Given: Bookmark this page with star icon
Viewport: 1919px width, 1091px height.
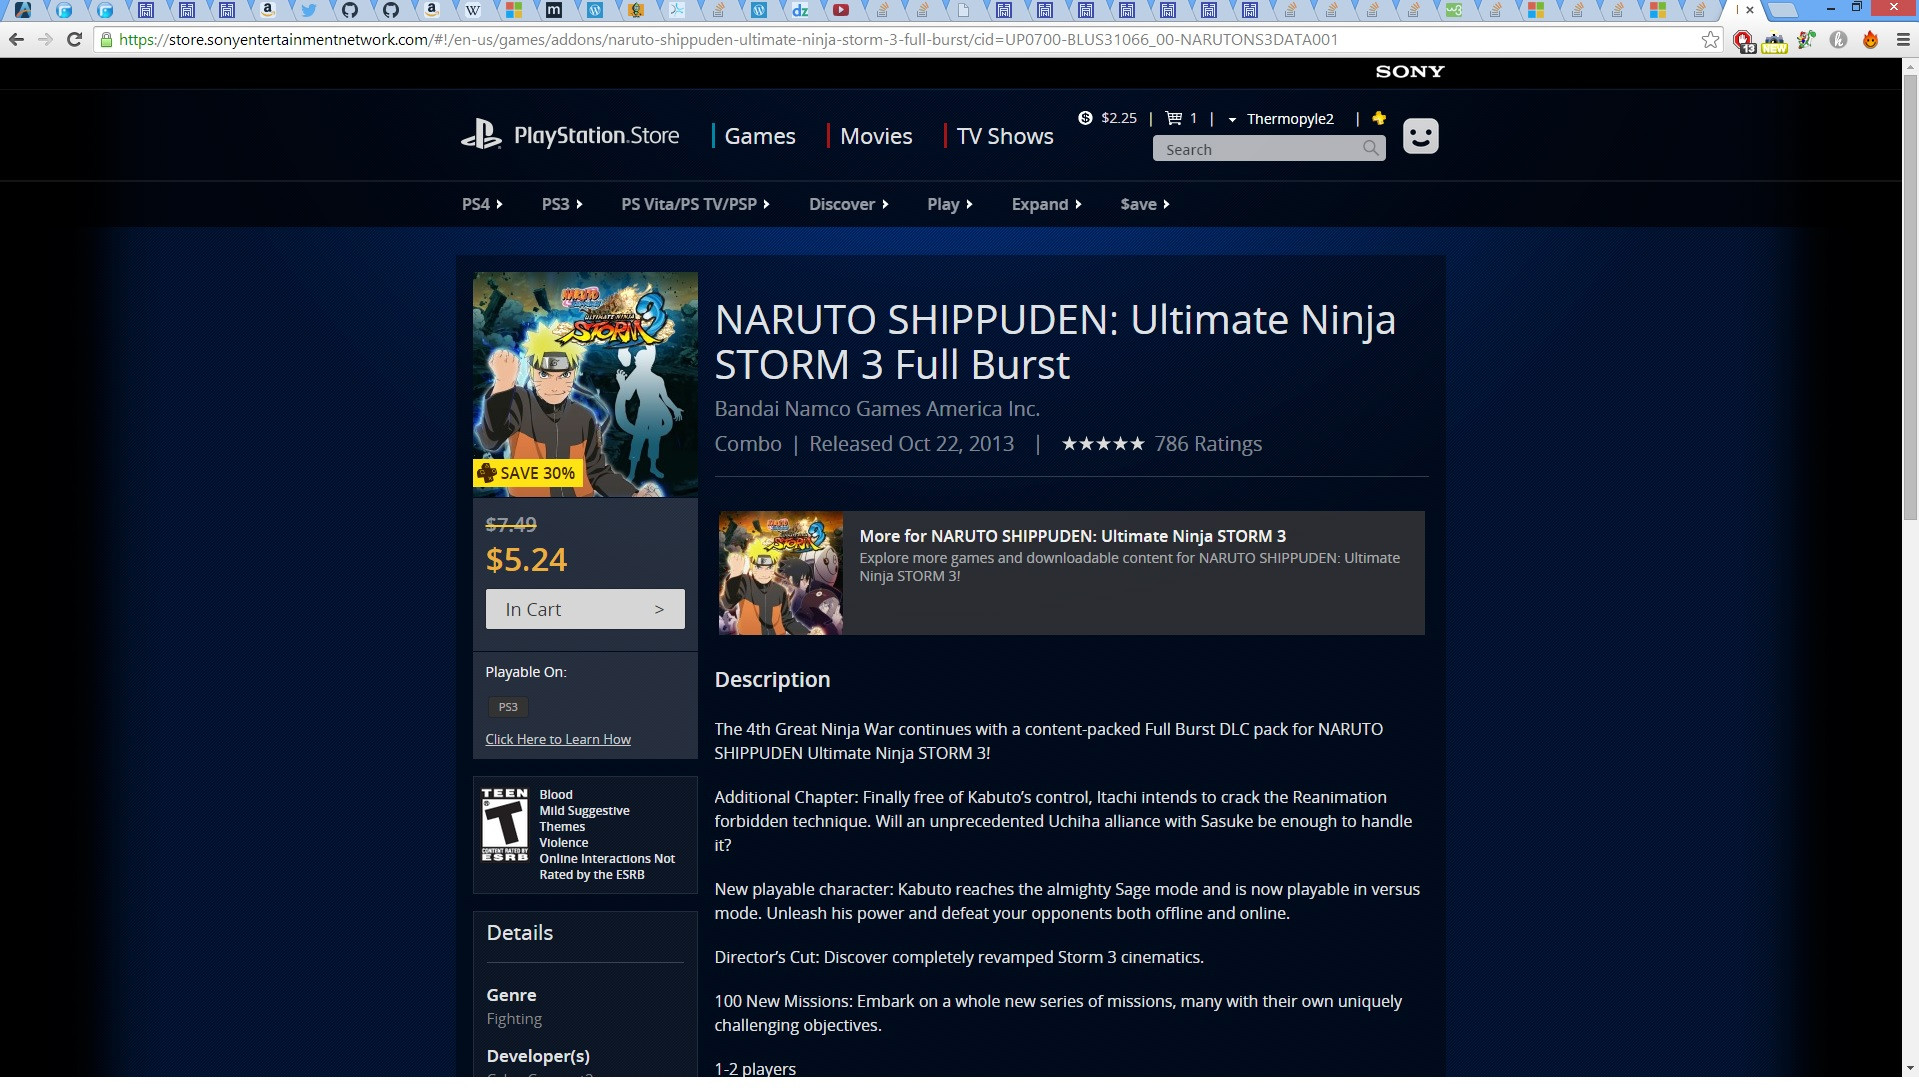Looking at the screenshot, I should coord(1710,40).
